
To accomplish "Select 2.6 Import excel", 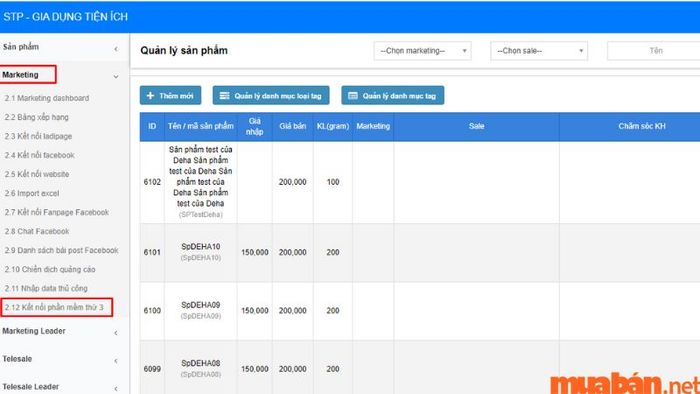I will 32,193.
